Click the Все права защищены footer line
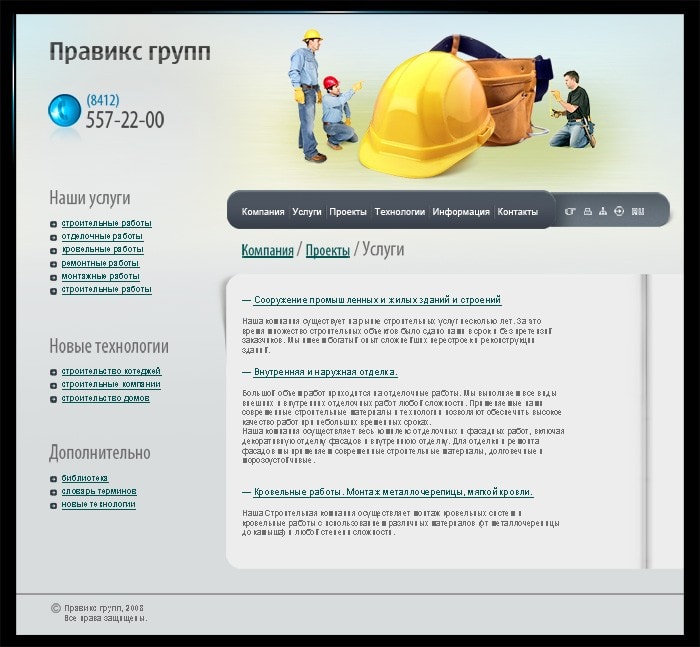Image resolution: width=700 pixels, height=647 pixels. coord(106,618)
